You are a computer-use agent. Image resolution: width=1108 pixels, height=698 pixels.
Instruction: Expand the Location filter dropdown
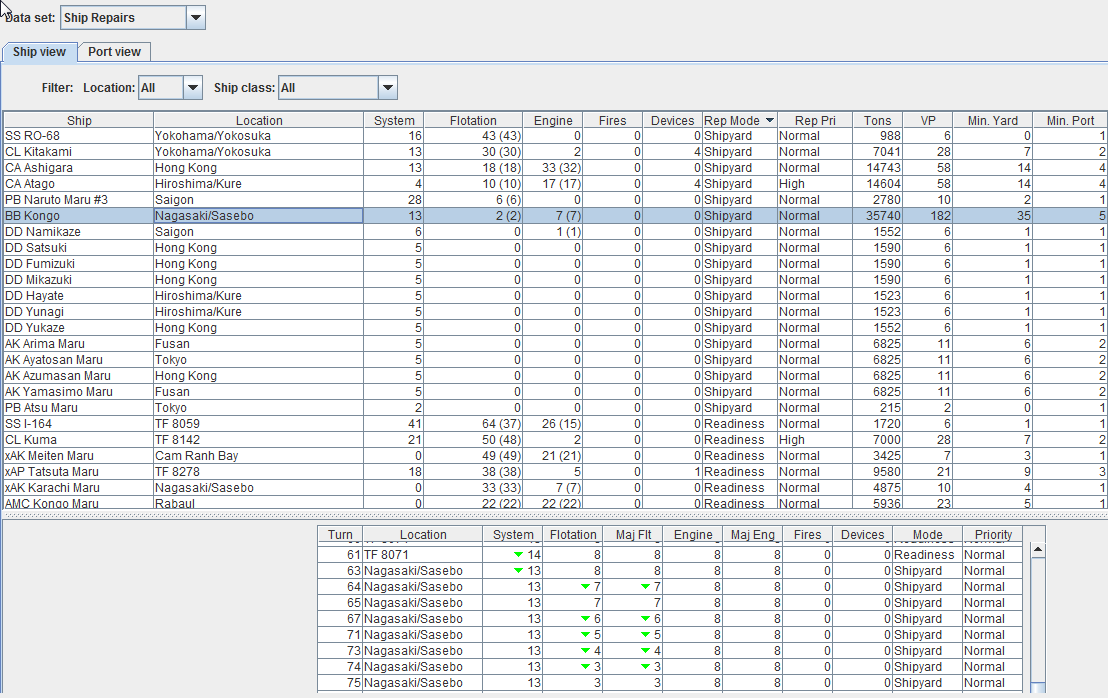coord(193,88)
